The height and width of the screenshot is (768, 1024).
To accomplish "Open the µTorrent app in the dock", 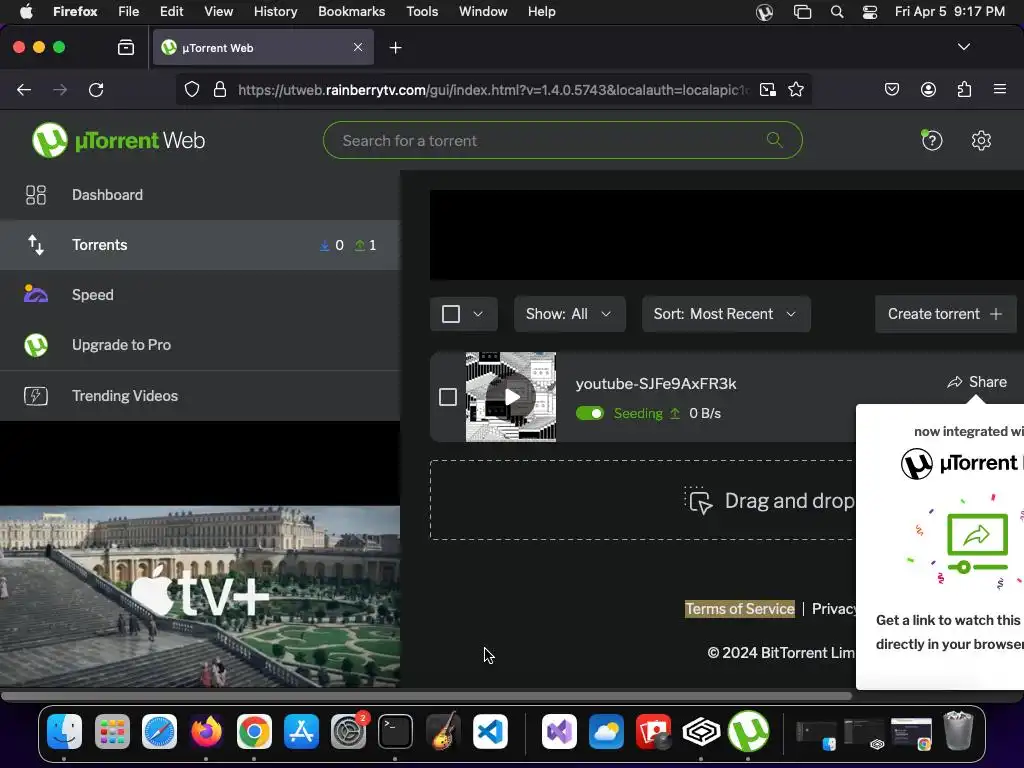I will click(x=748, y=731).
